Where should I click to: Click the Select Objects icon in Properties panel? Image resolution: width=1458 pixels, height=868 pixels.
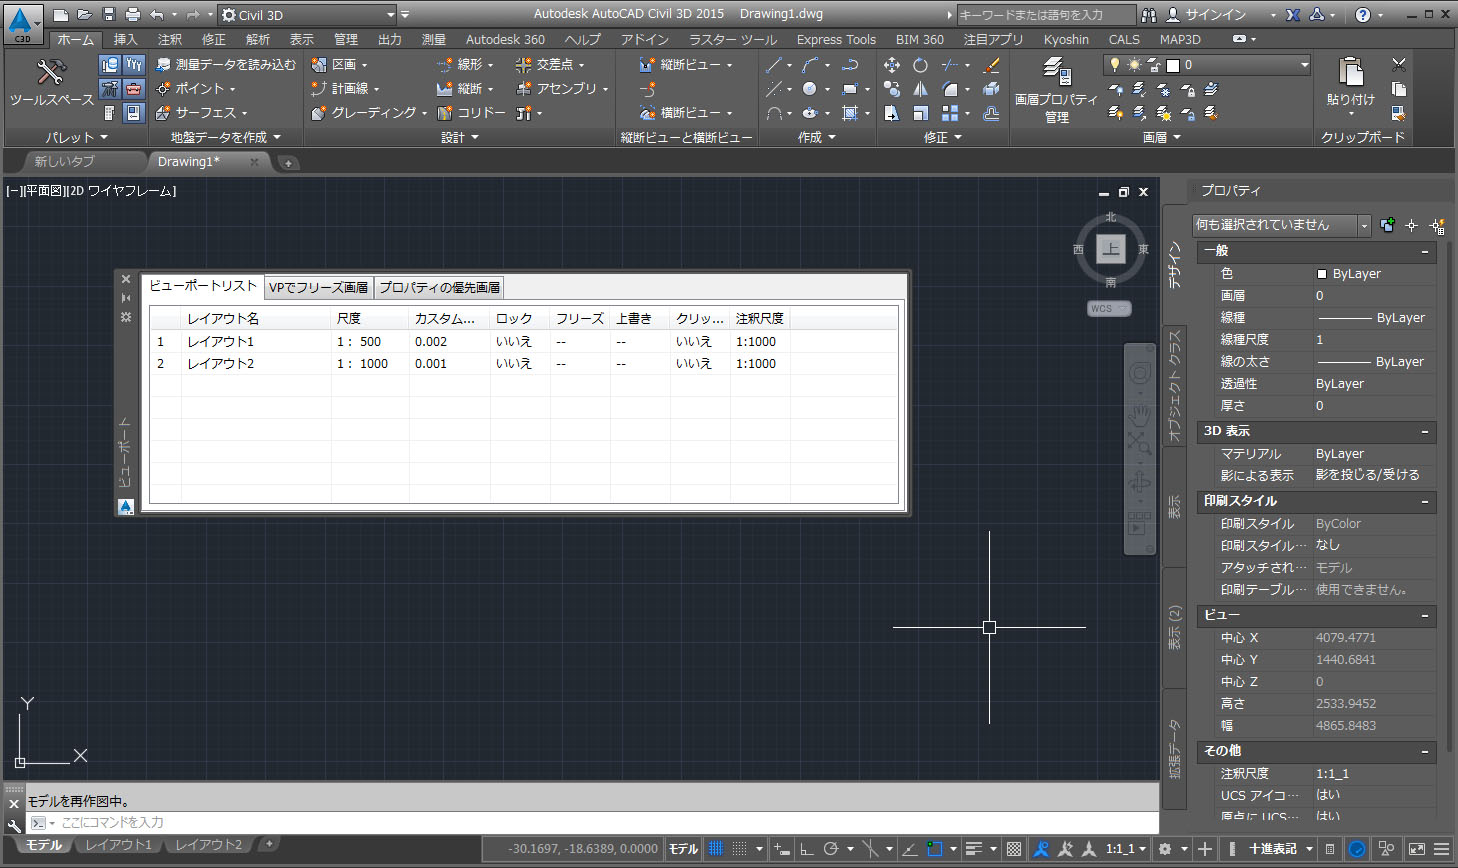pos(1412,226)
